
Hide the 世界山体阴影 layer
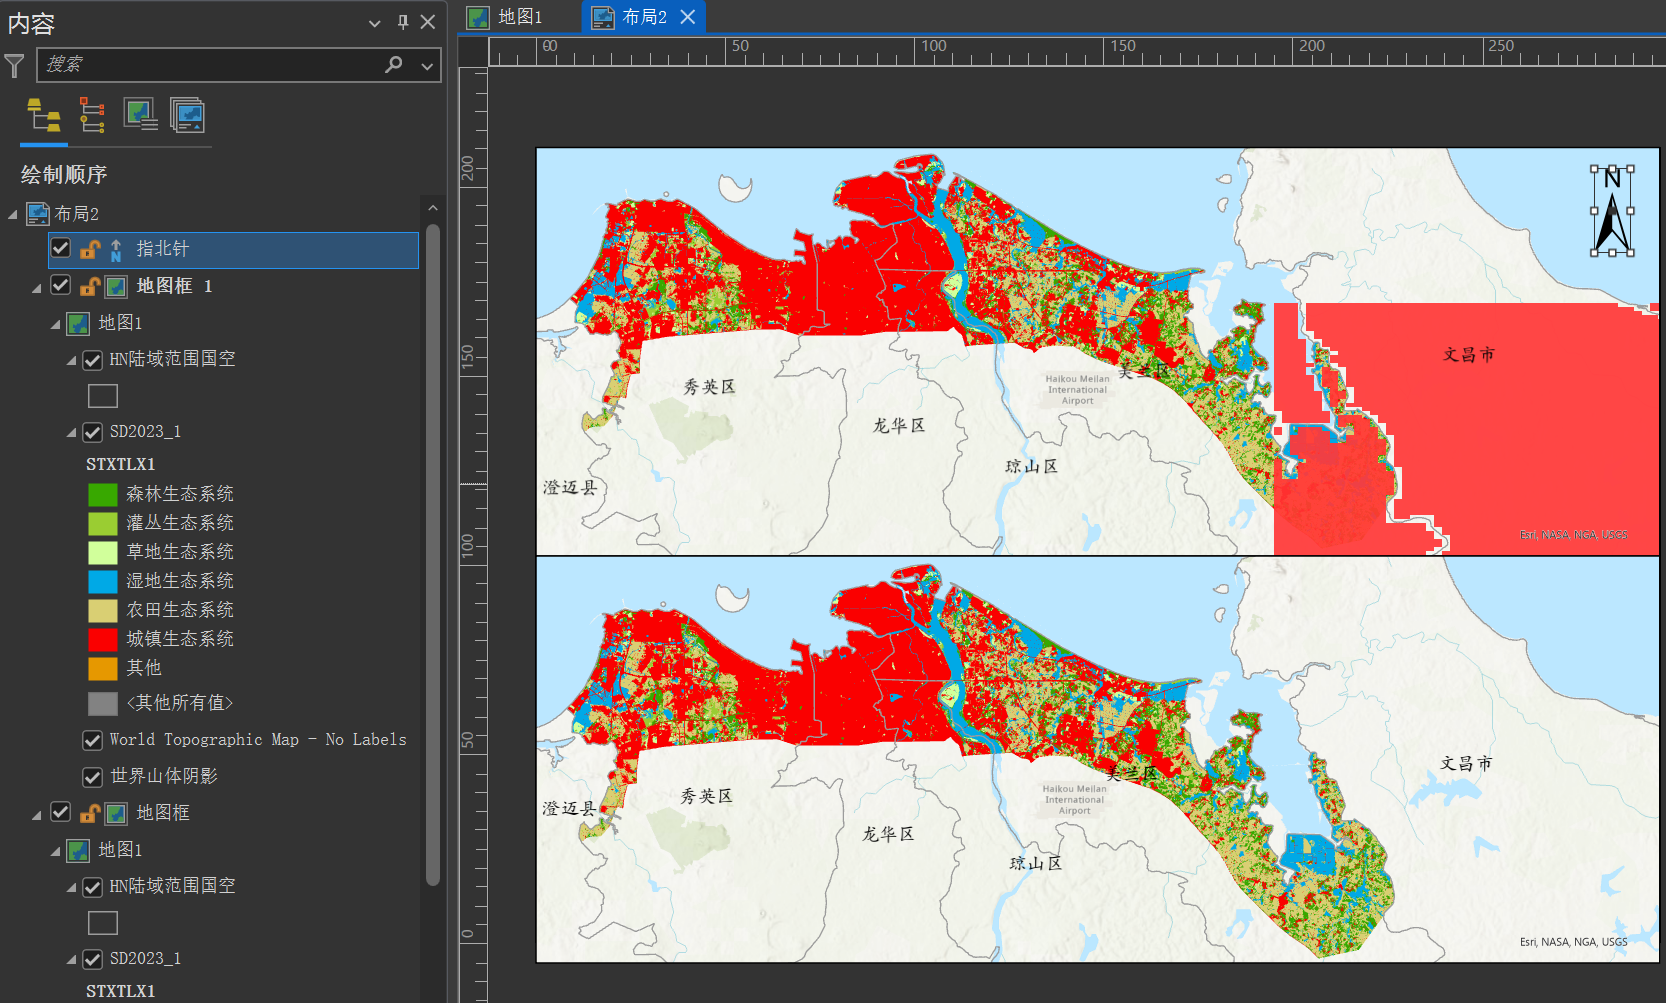point(92,777)
